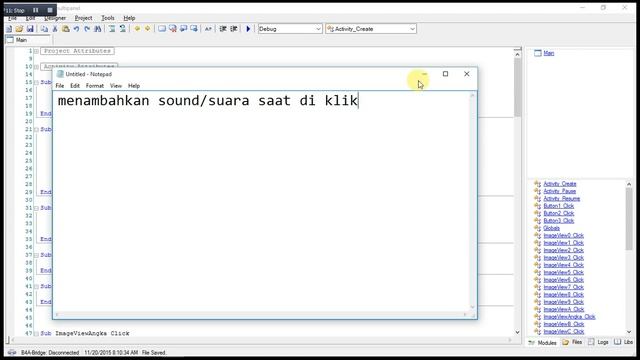Open Notepad's File menu
Image resolution: width=640 pixels, height=360 pixels.
click(x=60, y=86)
